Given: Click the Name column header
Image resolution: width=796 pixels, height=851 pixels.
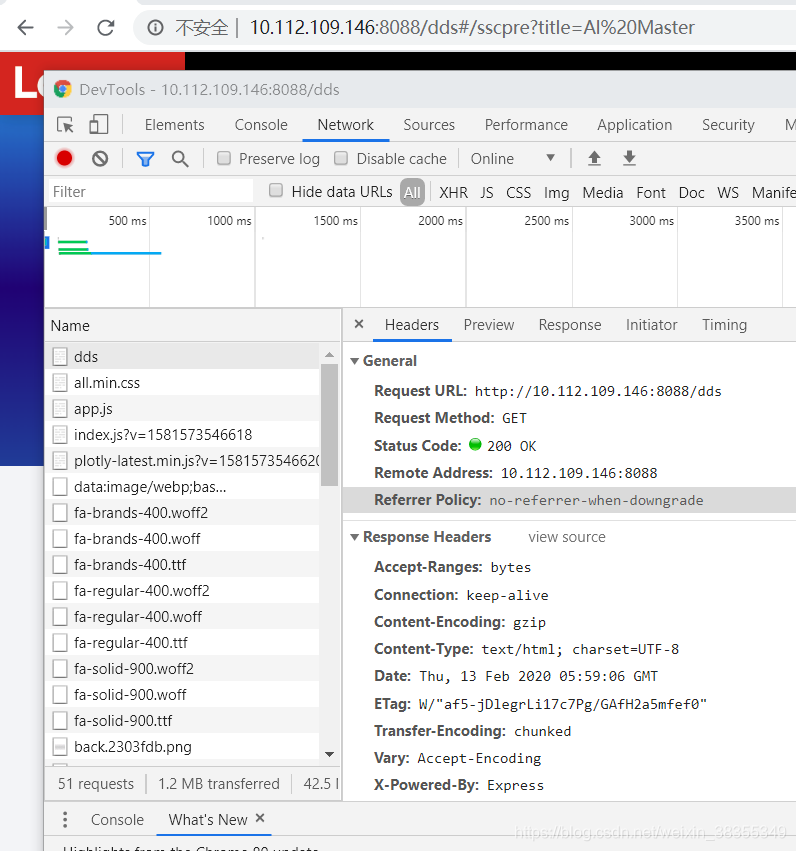Looking at the screenshot, I should 193,326.
